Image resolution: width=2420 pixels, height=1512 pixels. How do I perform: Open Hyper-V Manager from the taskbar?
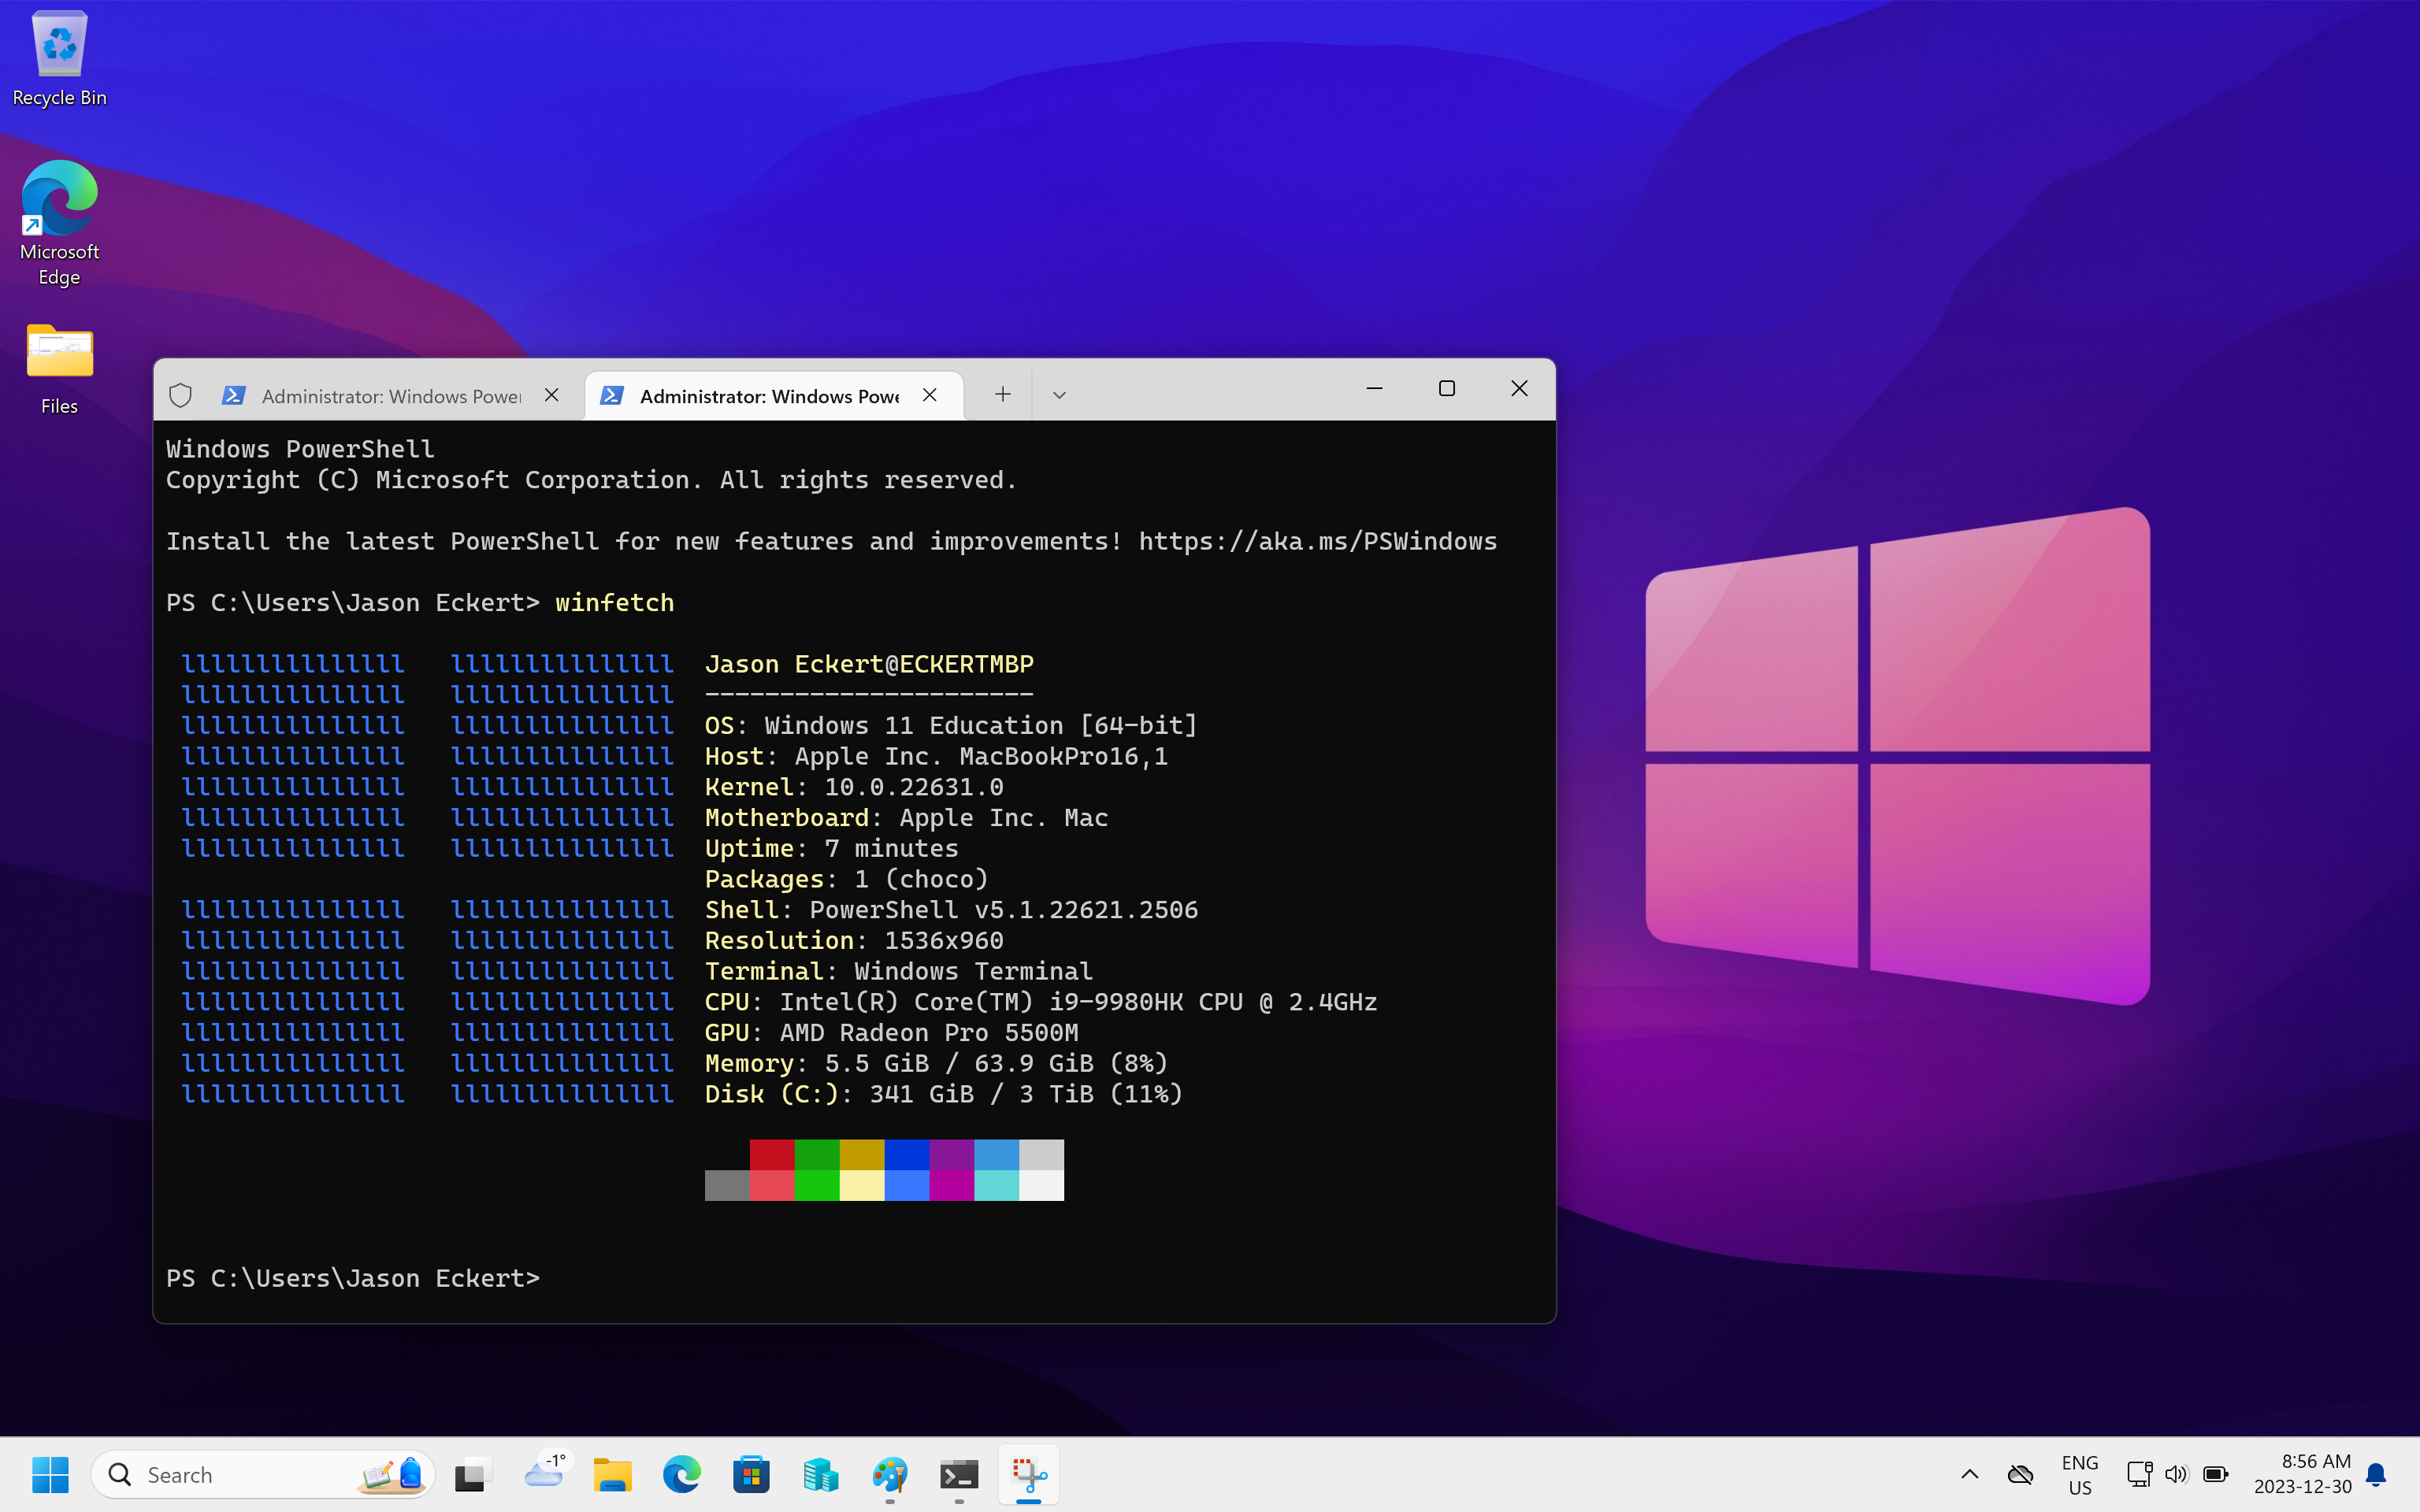(821, 1474)
